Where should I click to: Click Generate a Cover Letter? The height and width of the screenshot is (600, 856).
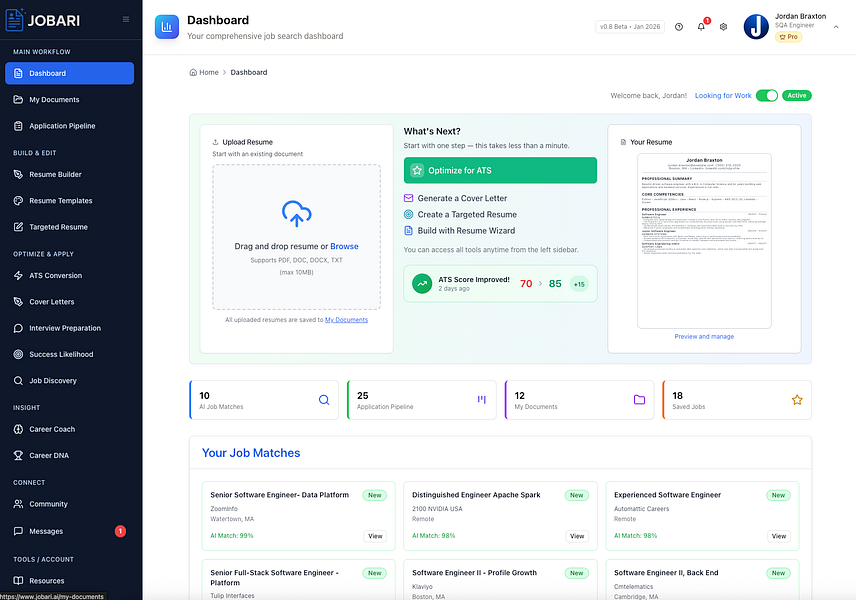tap(455, 198)
